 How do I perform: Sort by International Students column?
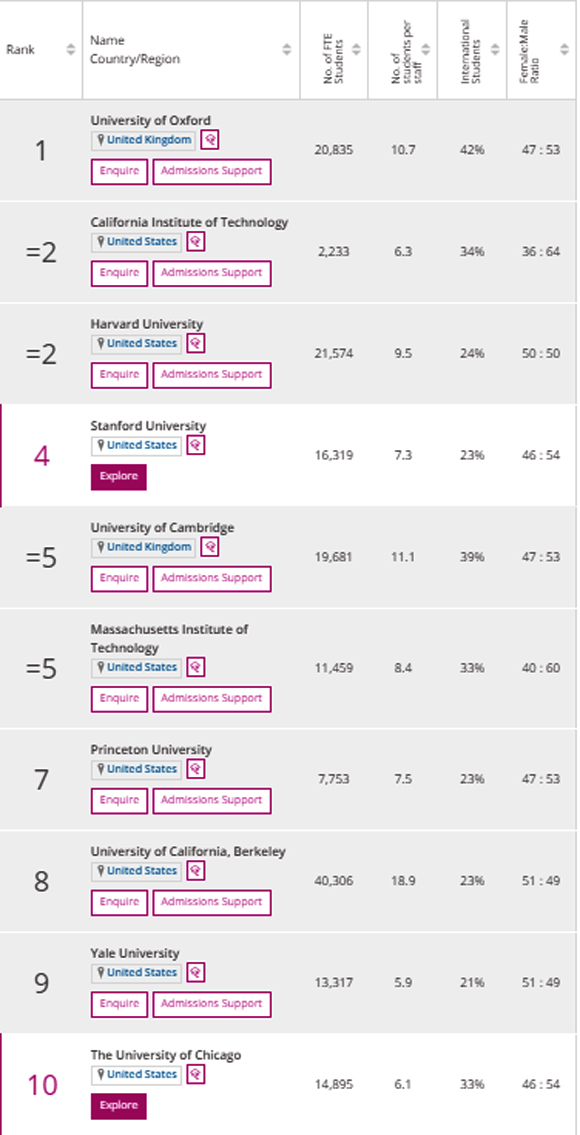click(495, 49)
